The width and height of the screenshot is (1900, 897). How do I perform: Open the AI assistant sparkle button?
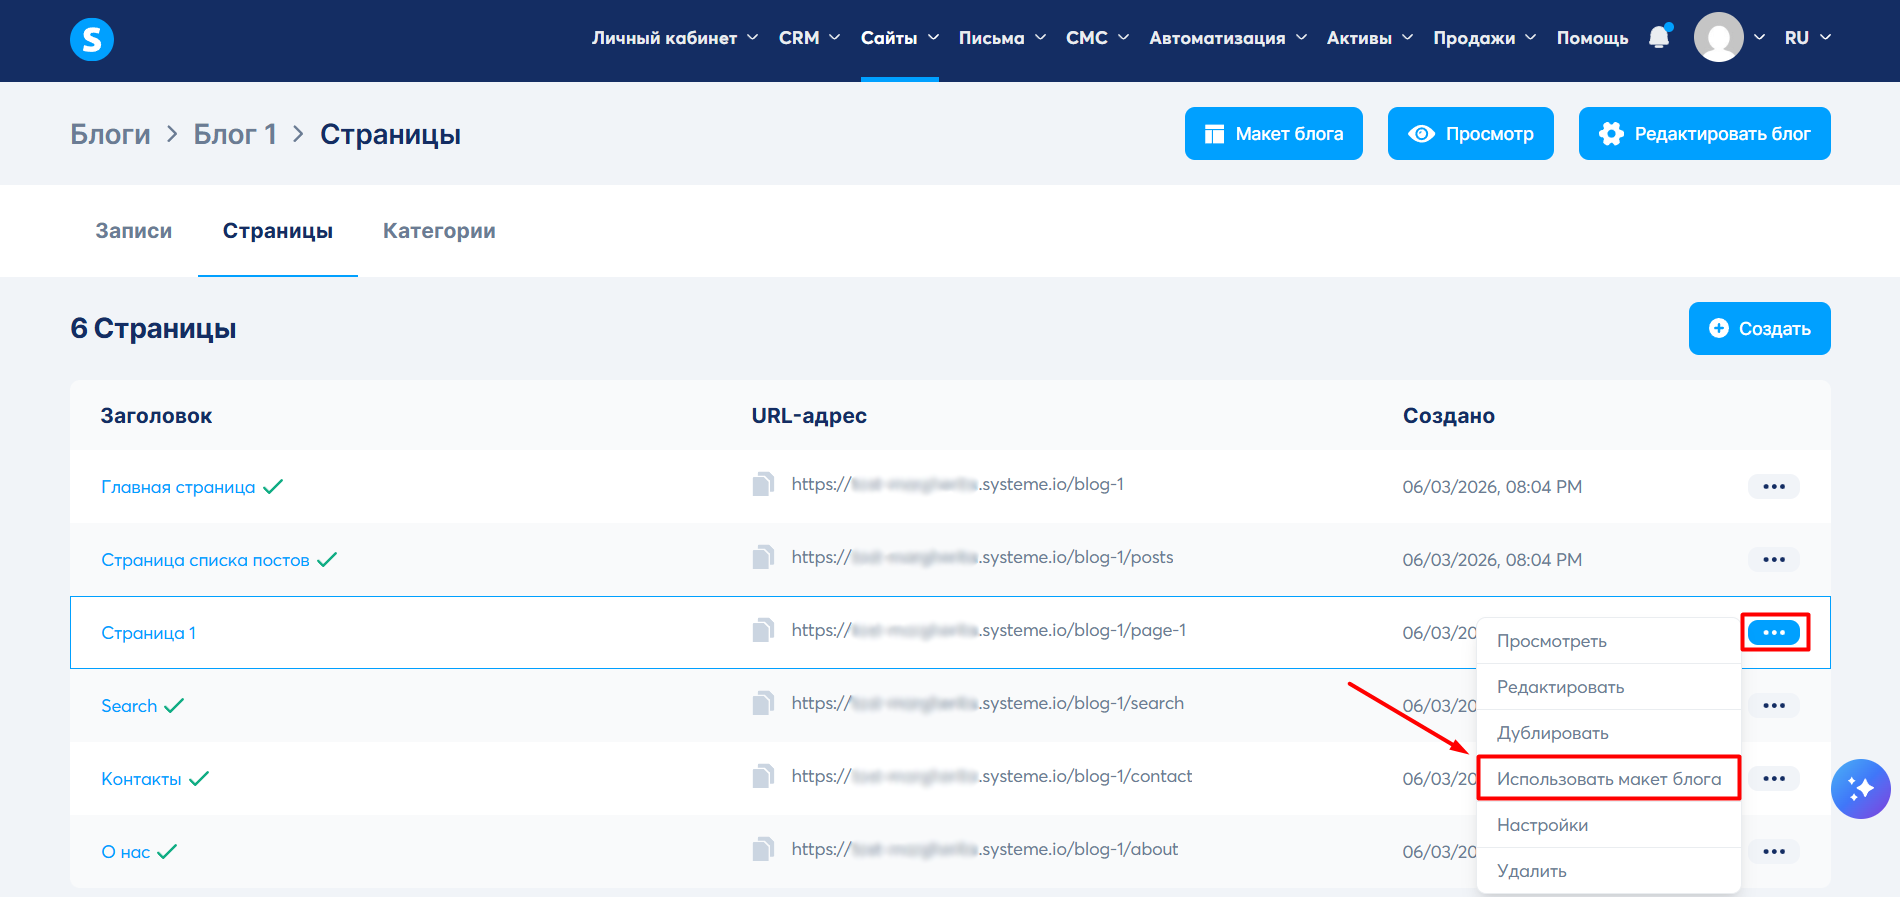coord(1860,789)
